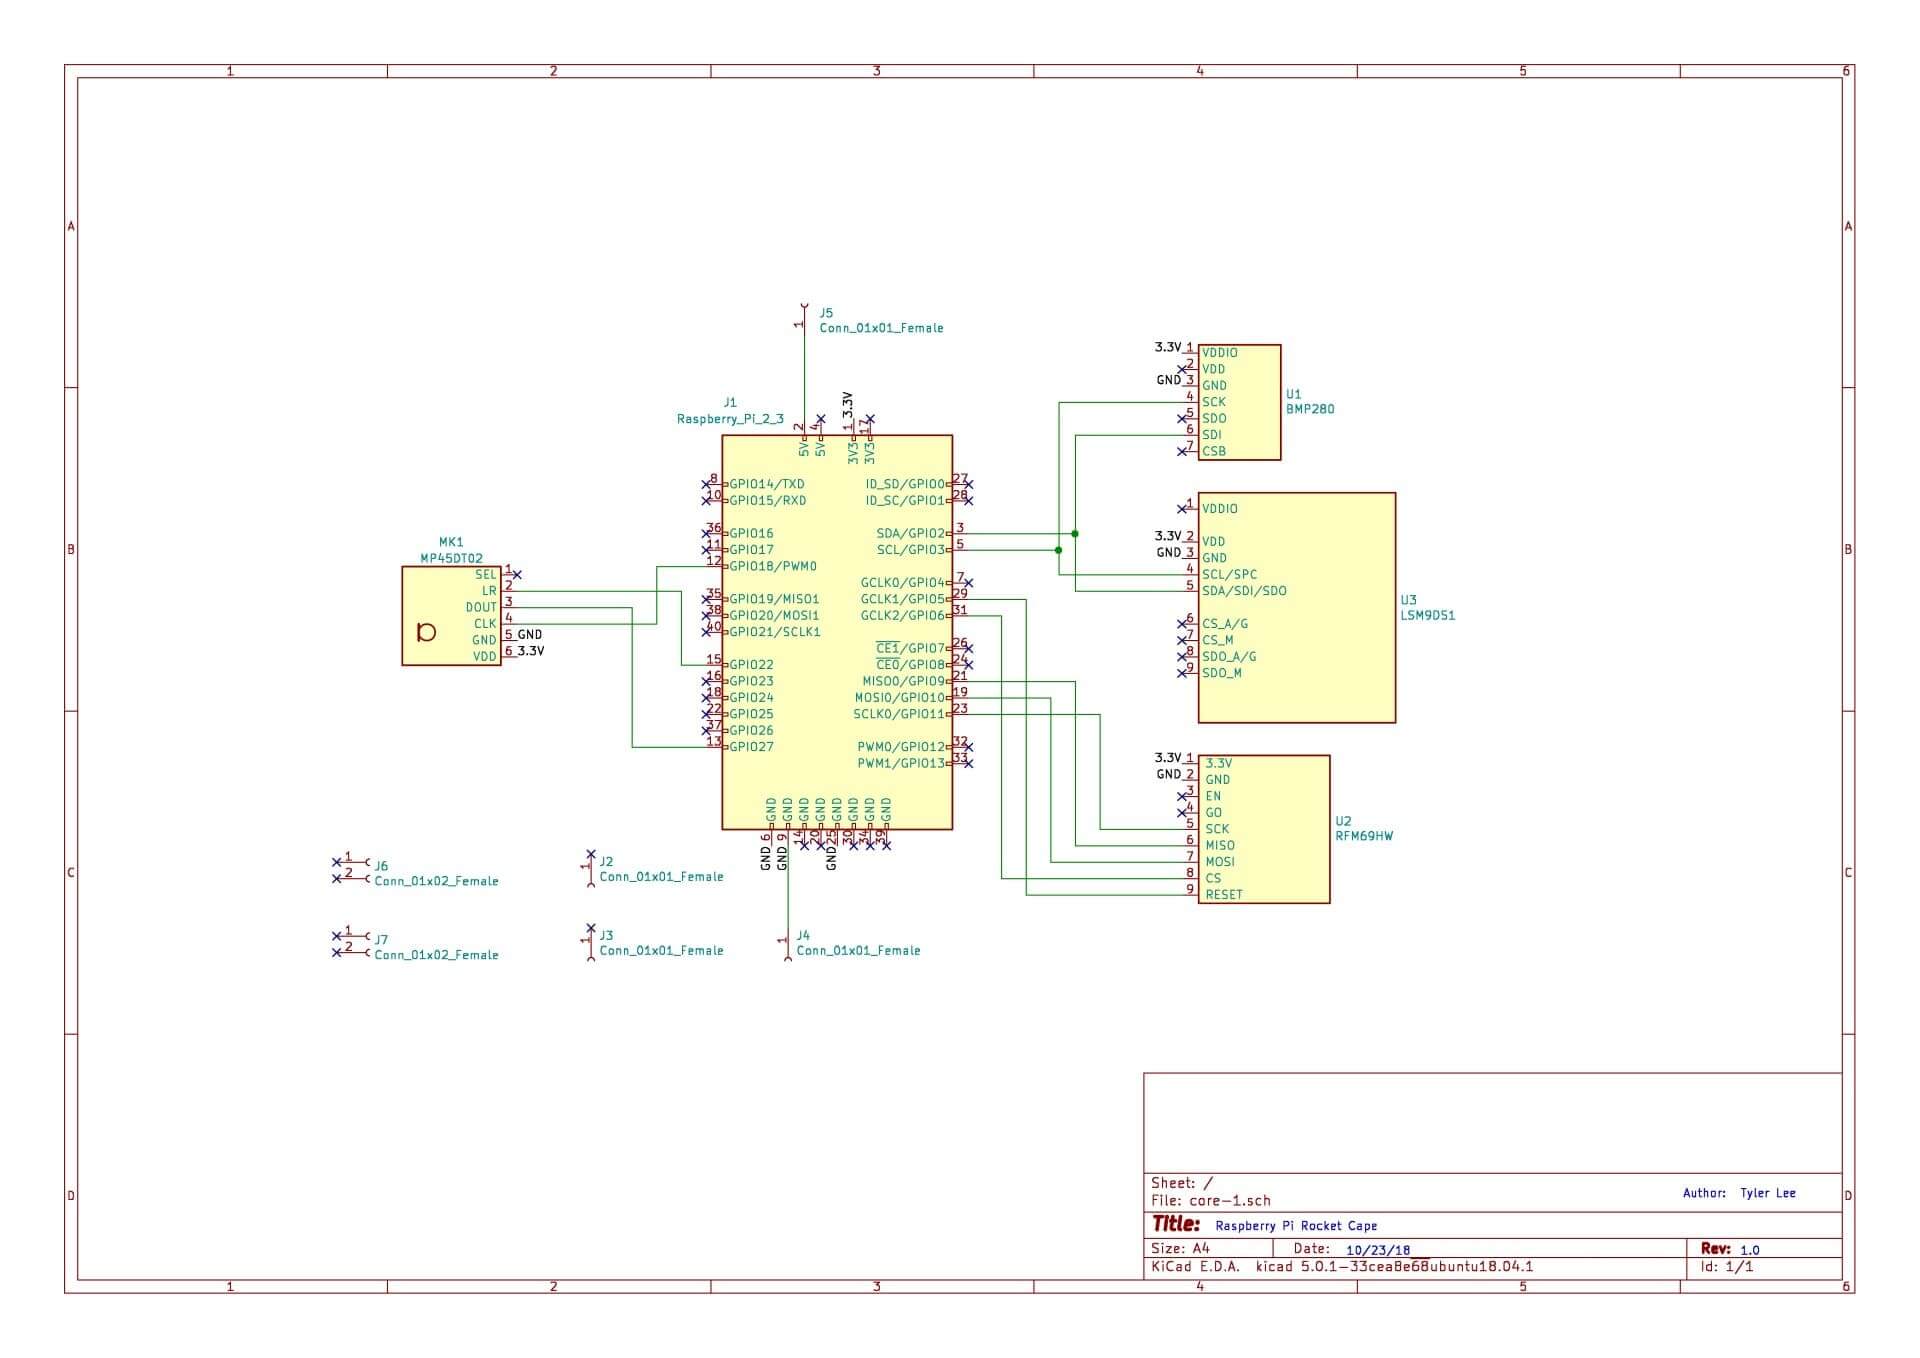Select the GPIO21/SCLK1 pin label
1920x1358 pixels.
coord(775,632)
